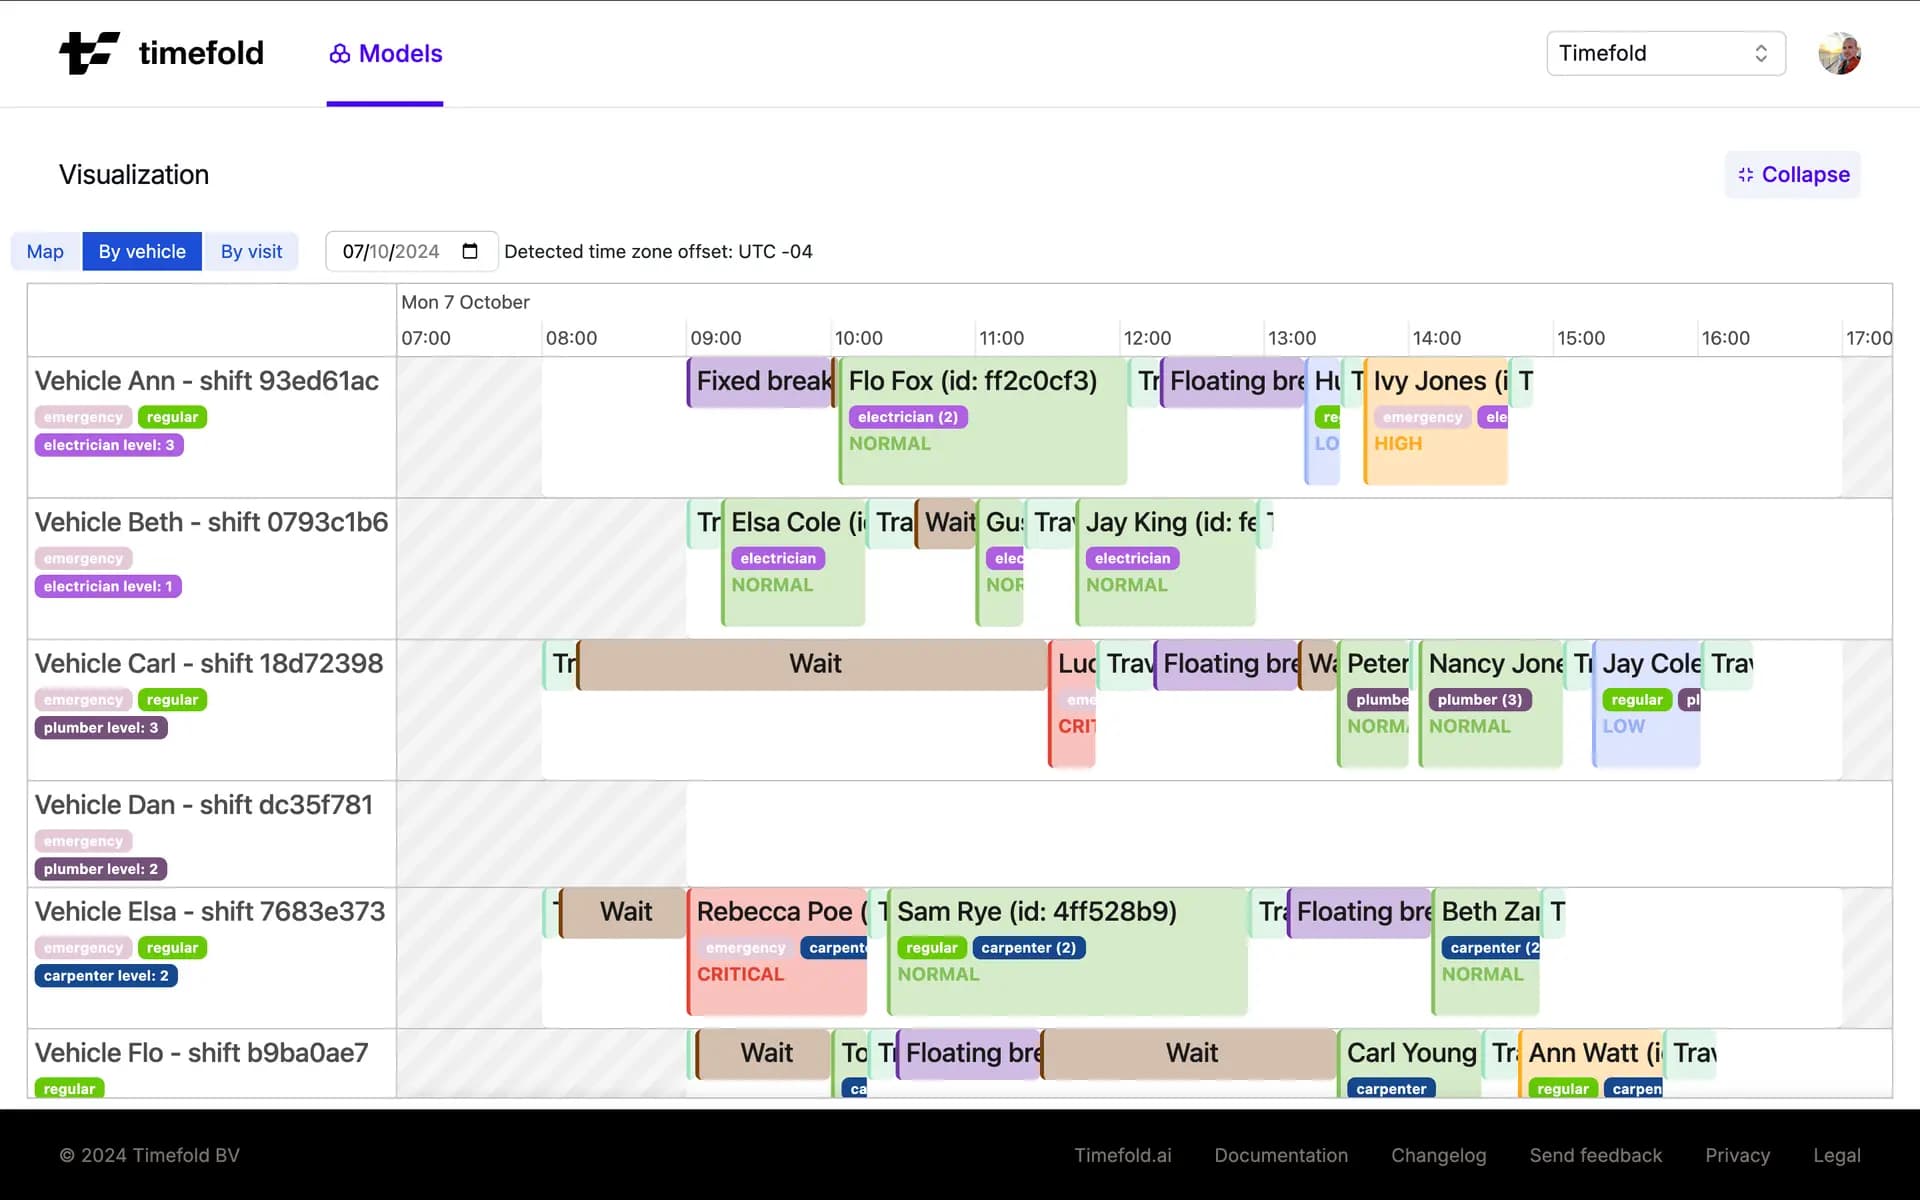Click the Rebecca Poe critical visit
Screen dimensions: 1920x1200
point(777,950)
